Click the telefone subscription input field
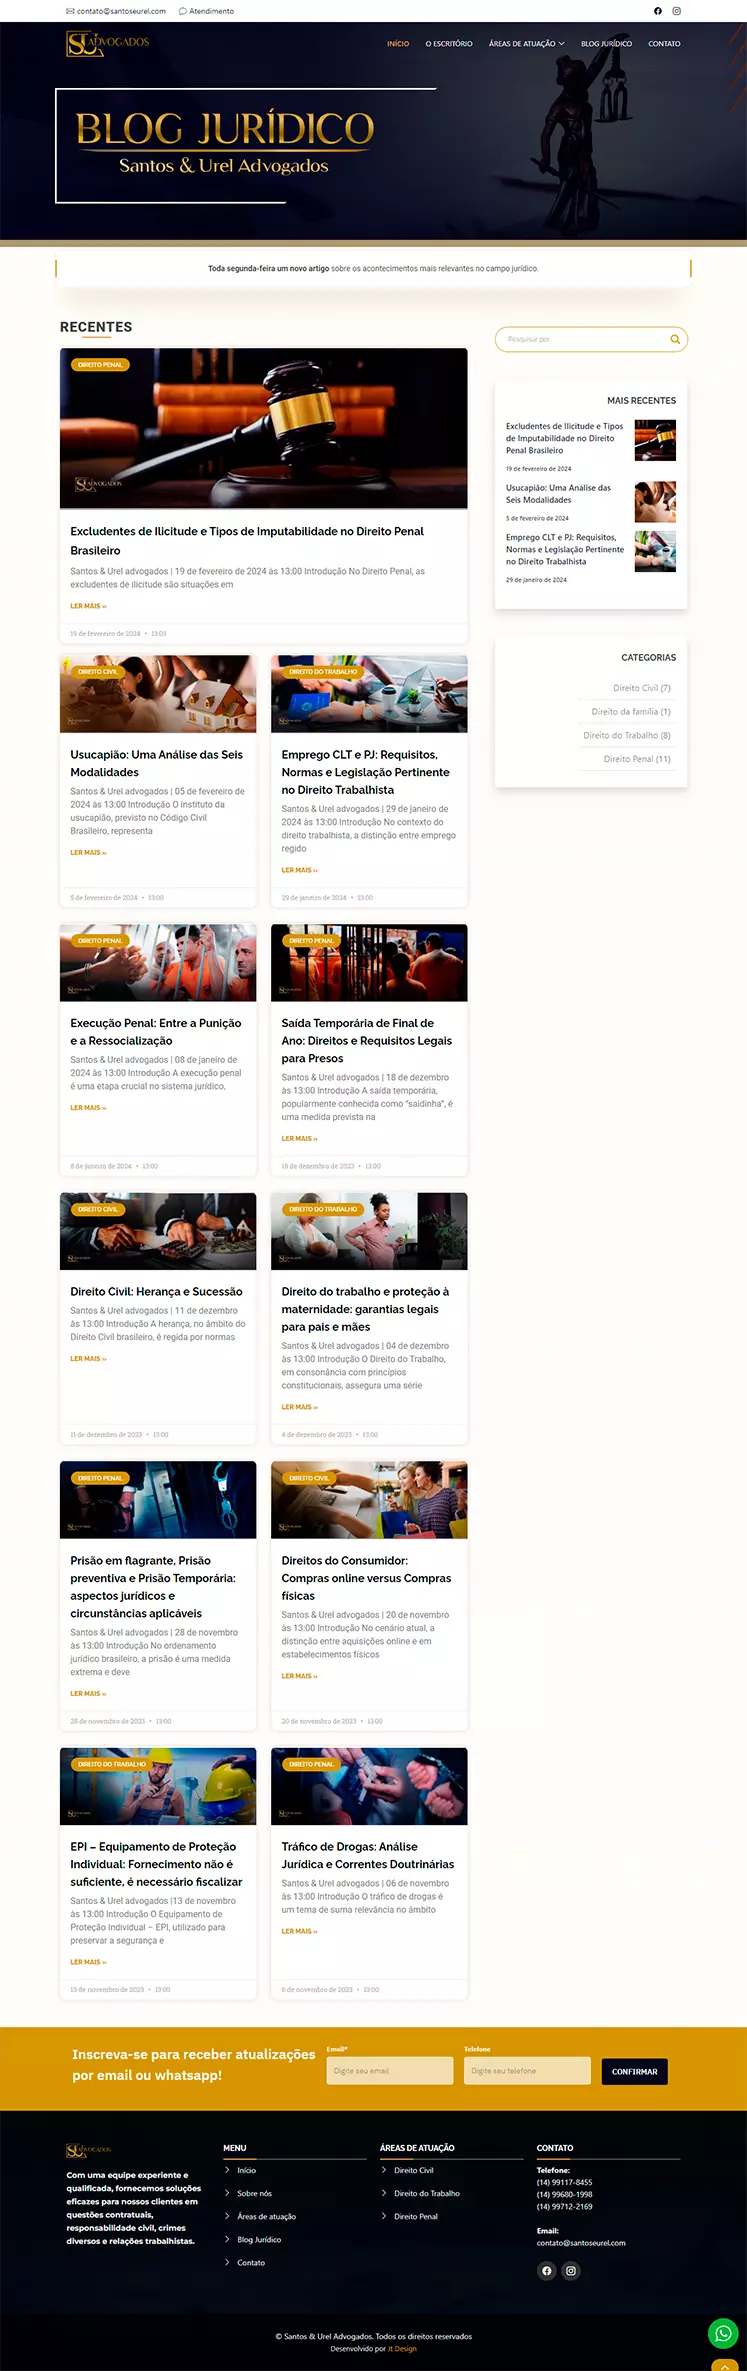This screenshot has height=2371, width=747. [527, 2071]
